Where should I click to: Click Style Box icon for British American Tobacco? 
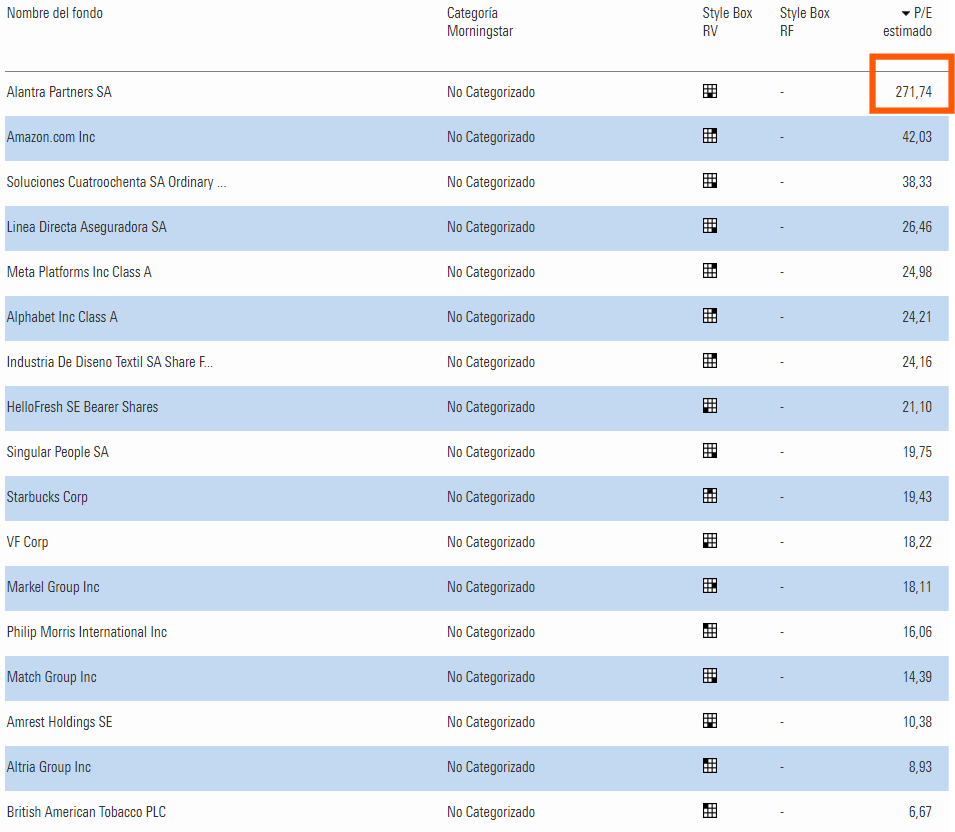coord(710,811)
